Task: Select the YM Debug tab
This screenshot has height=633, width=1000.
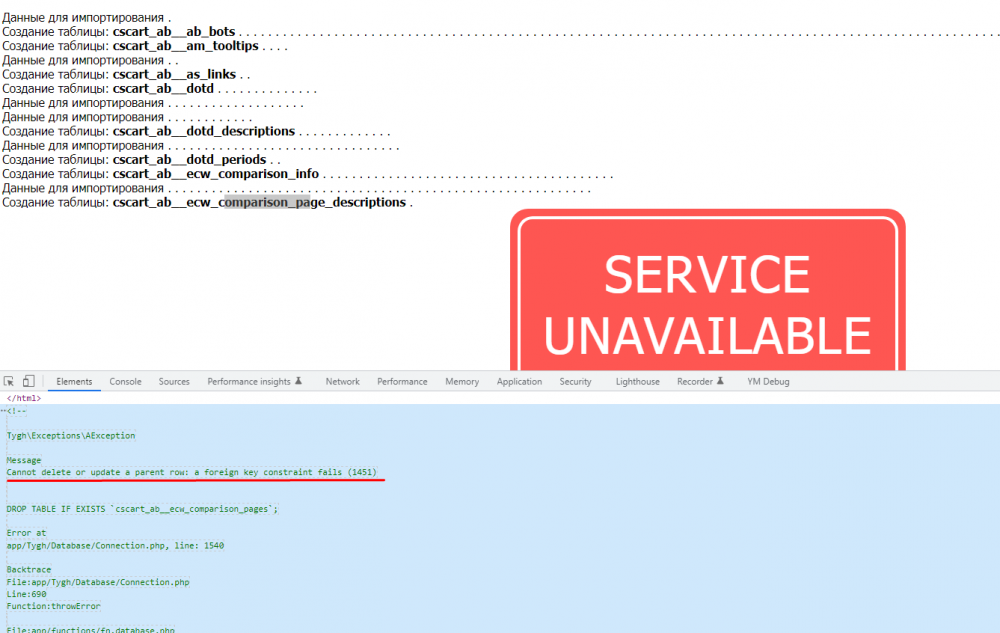Action: [768, 381]
